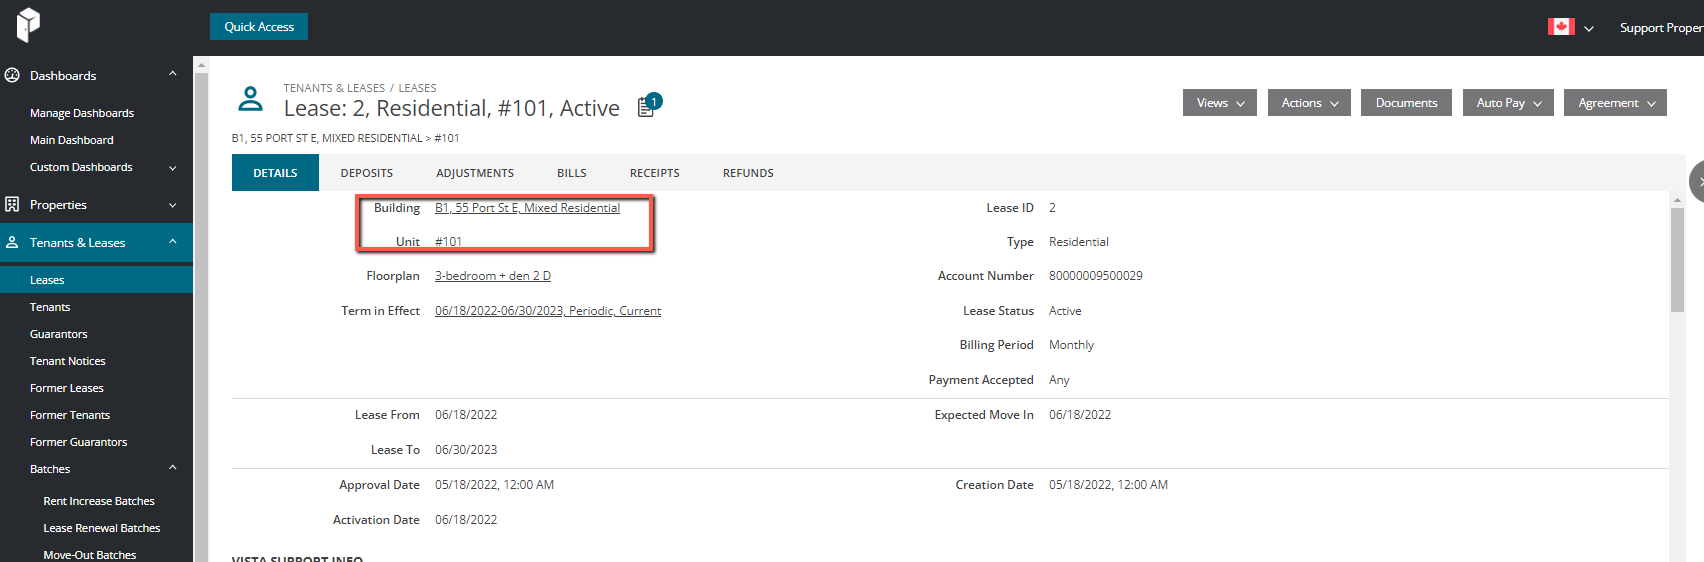Open the Auto Pay dropdown
Image resolution: width=1704 pixels, height=562 pixels.
(1508, 103)
